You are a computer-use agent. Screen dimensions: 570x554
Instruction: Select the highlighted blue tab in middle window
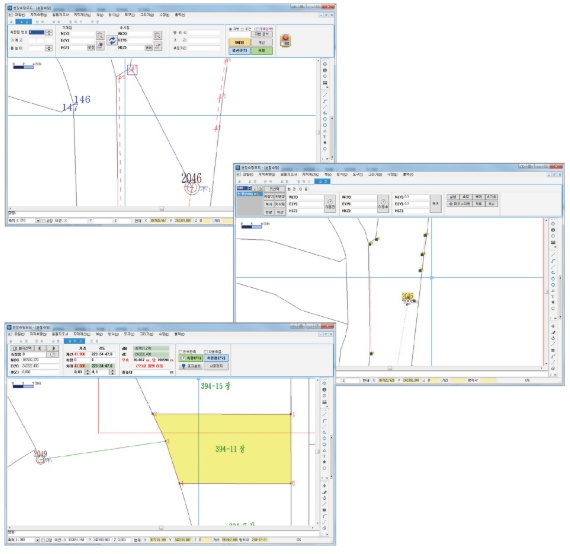pyautogui.click(x=322, y=181)
